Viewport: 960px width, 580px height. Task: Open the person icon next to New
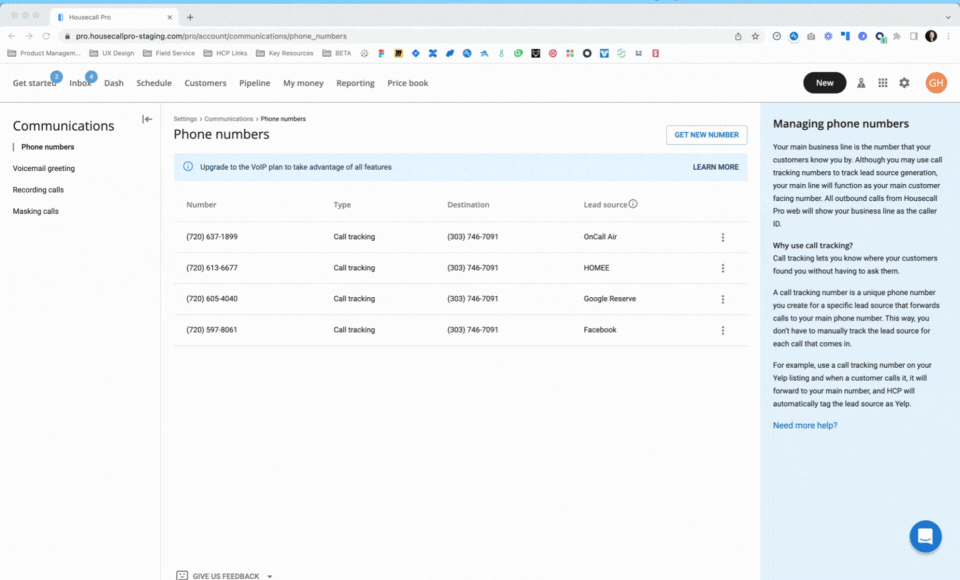point(861,83)
